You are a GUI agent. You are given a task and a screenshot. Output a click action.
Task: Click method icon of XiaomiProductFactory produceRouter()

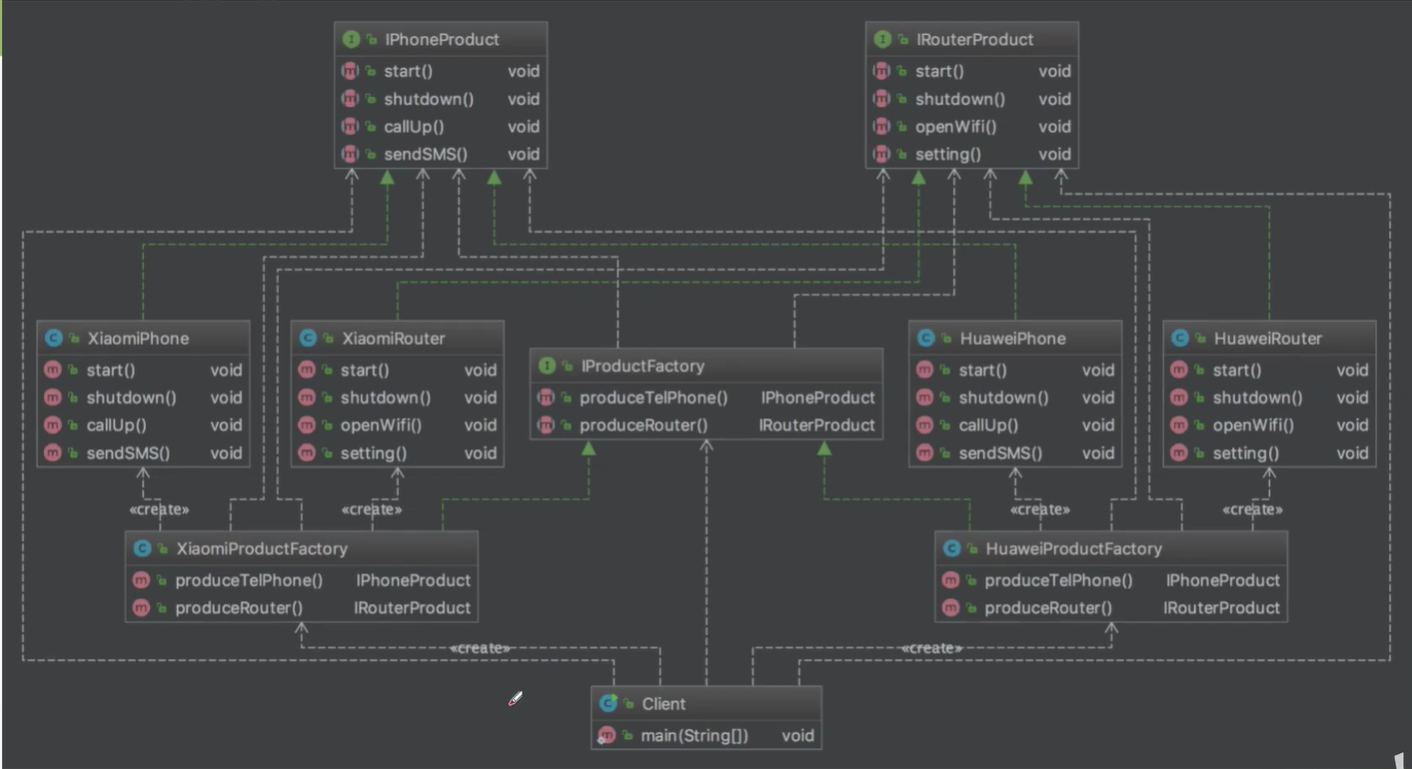tap(141, 608)
